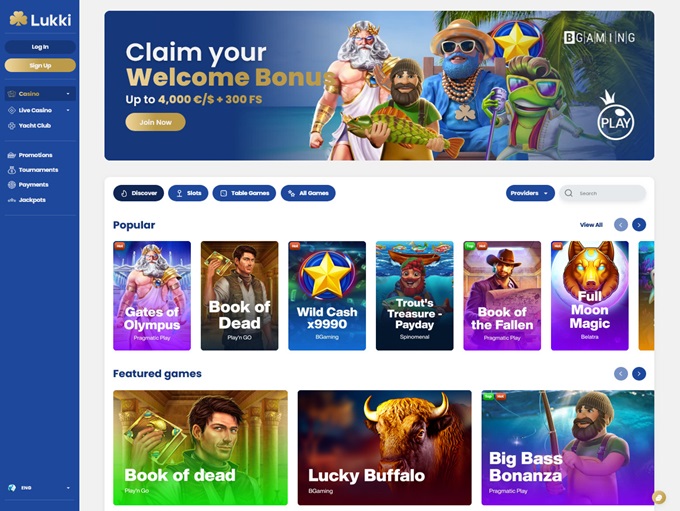
Task: Open the Wild Cash x9990 game thumbnail
Action: click(x=327, y=295)
